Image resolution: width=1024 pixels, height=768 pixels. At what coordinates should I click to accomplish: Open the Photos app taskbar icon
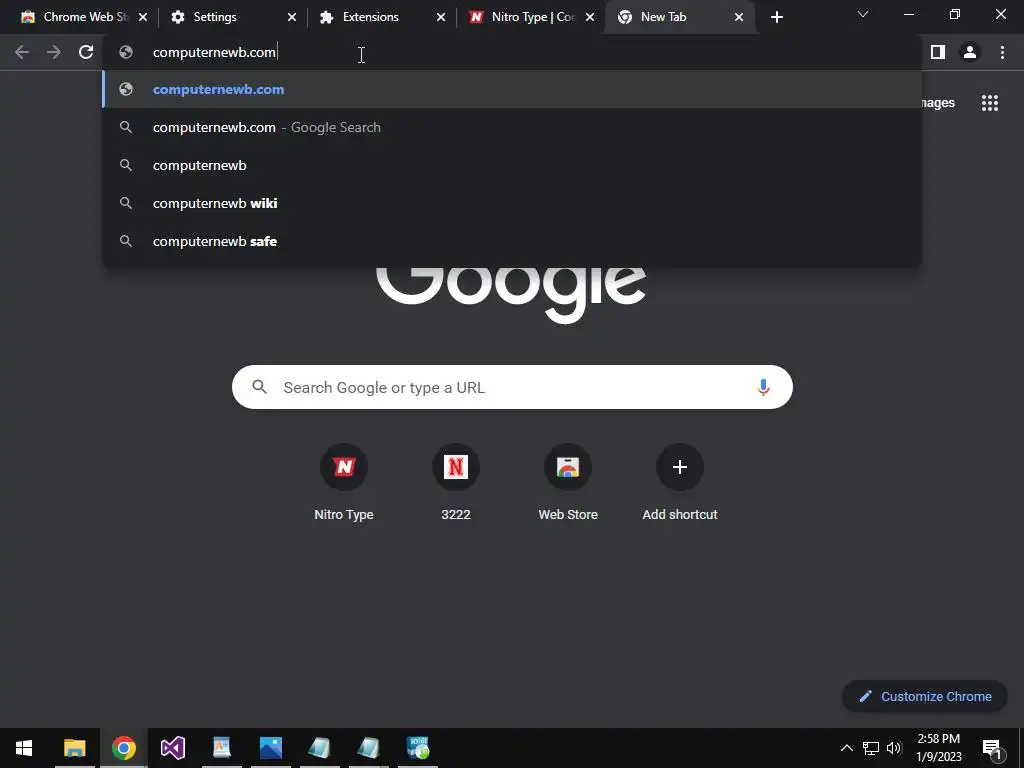270,748
